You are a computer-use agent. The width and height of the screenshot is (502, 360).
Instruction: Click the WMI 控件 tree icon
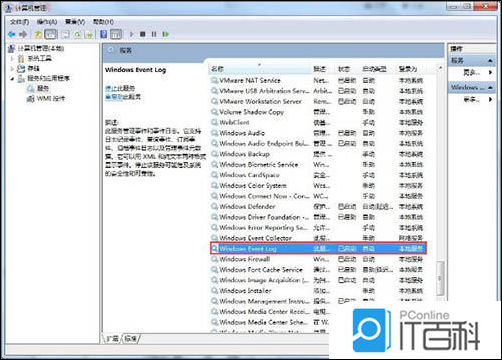coord(30,99)
